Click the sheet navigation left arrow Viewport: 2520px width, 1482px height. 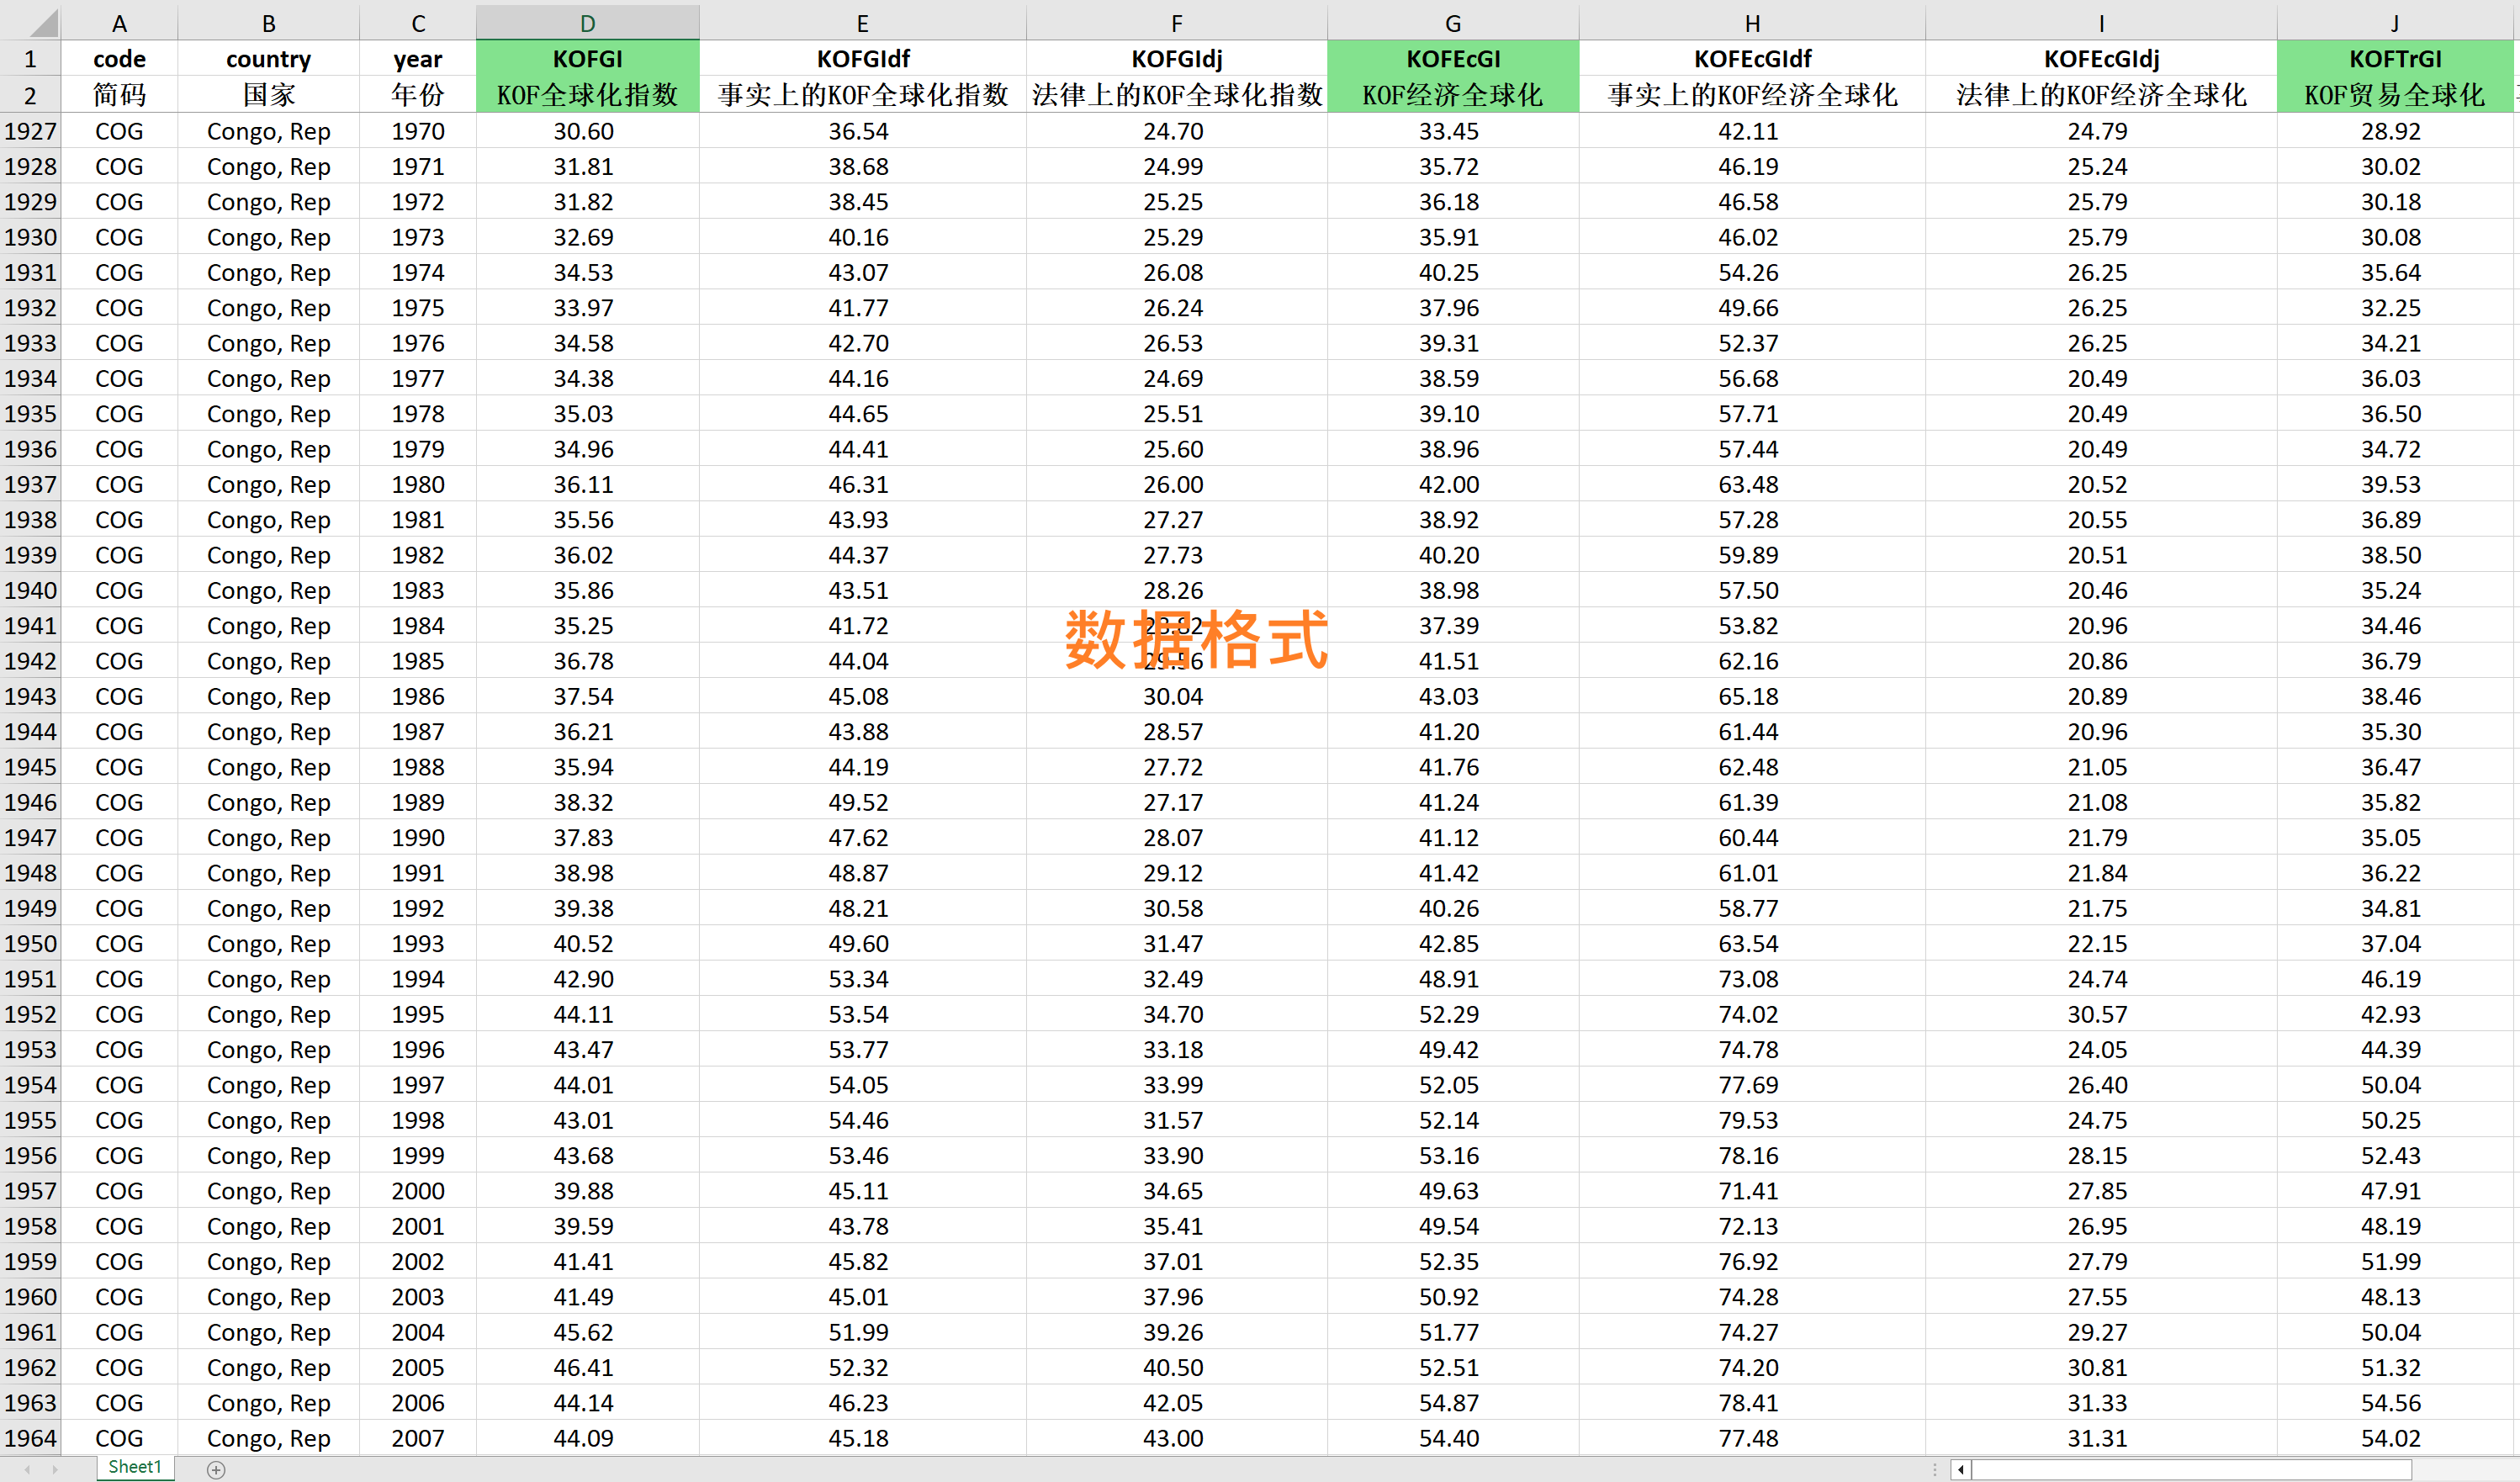pos(28,1469)
